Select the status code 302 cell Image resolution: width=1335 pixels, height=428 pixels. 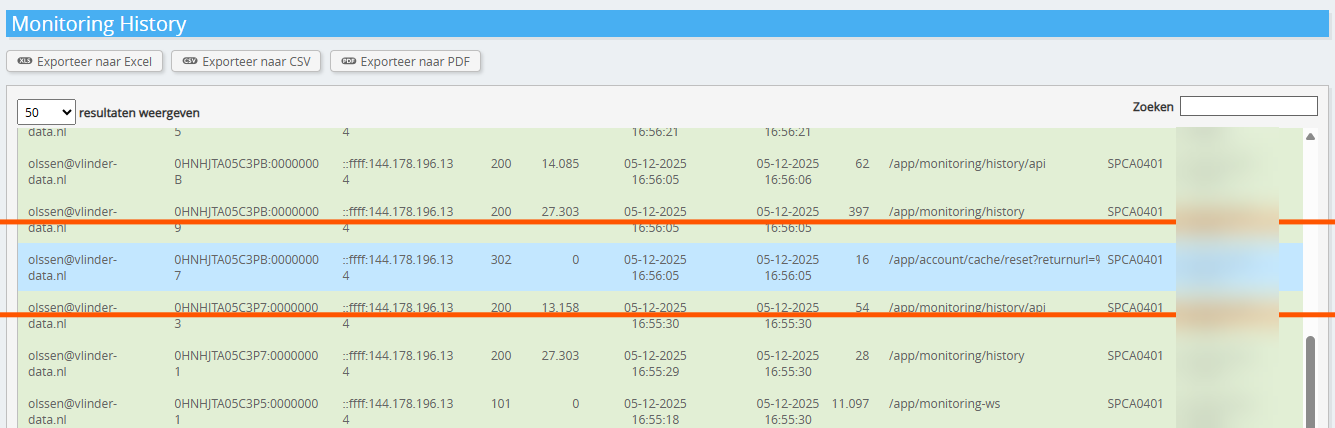(x=501, y=260)
